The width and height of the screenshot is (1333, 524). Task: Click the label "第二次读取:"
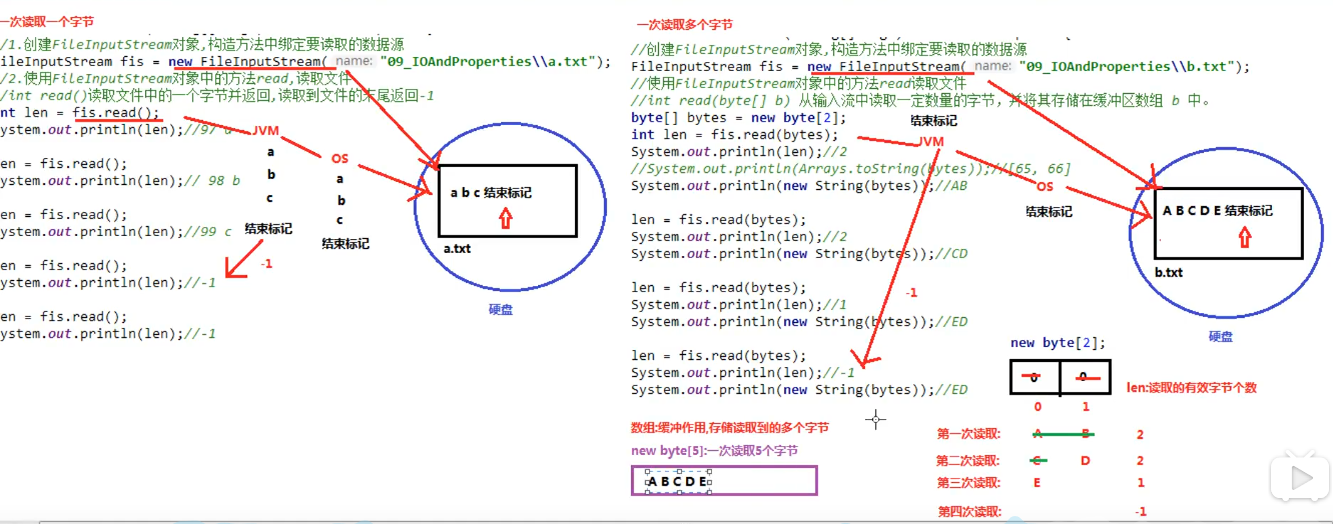pyautogui.click(x=968, y=461)
